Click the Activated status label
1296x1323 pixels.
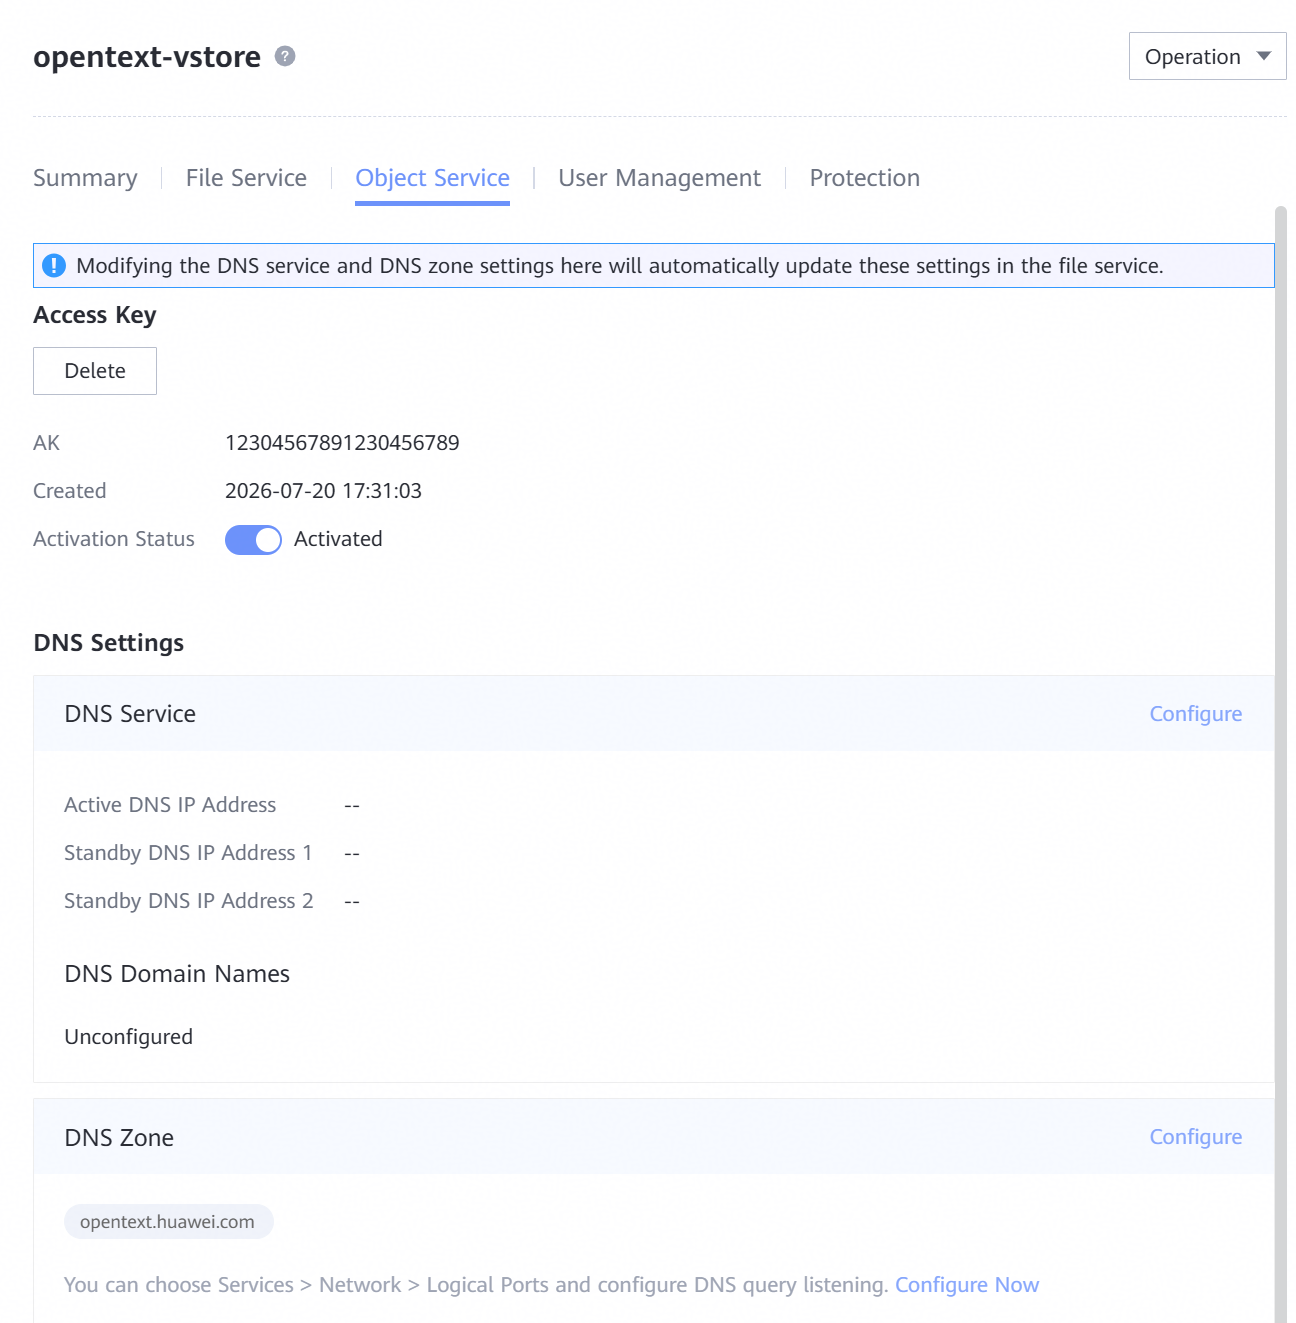(338, 539)
